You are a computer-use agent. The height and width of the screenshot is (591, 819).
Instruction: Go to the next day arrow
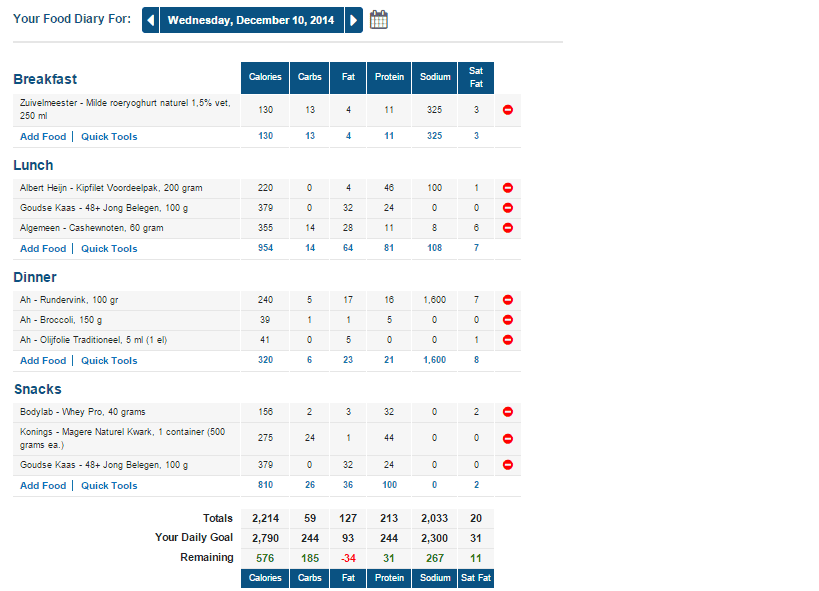353,20
